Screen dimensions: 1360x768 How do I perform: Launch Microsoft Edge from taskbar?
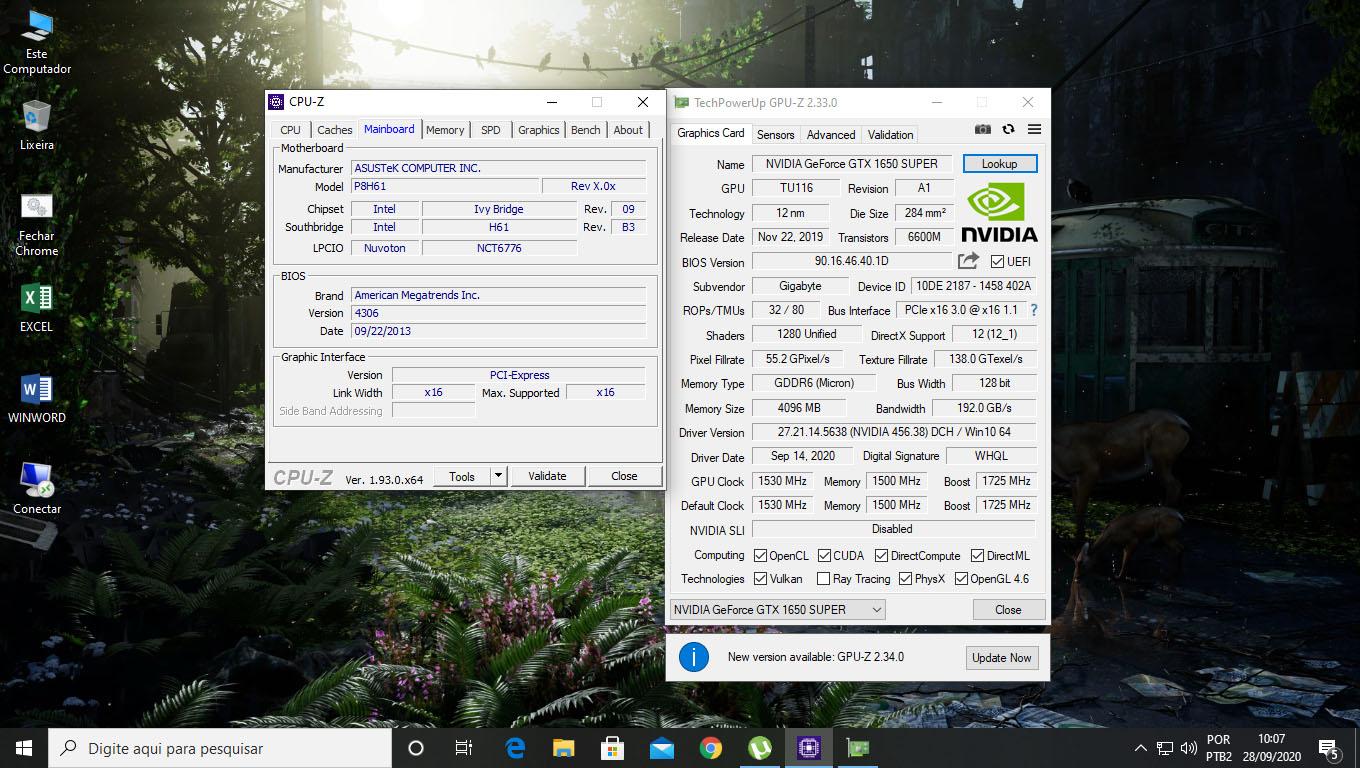[515, 748]
